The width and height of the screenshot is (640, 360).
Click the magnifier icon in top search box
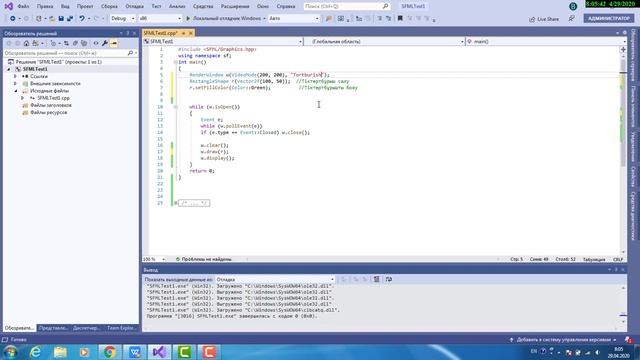[x=385, y=6]
